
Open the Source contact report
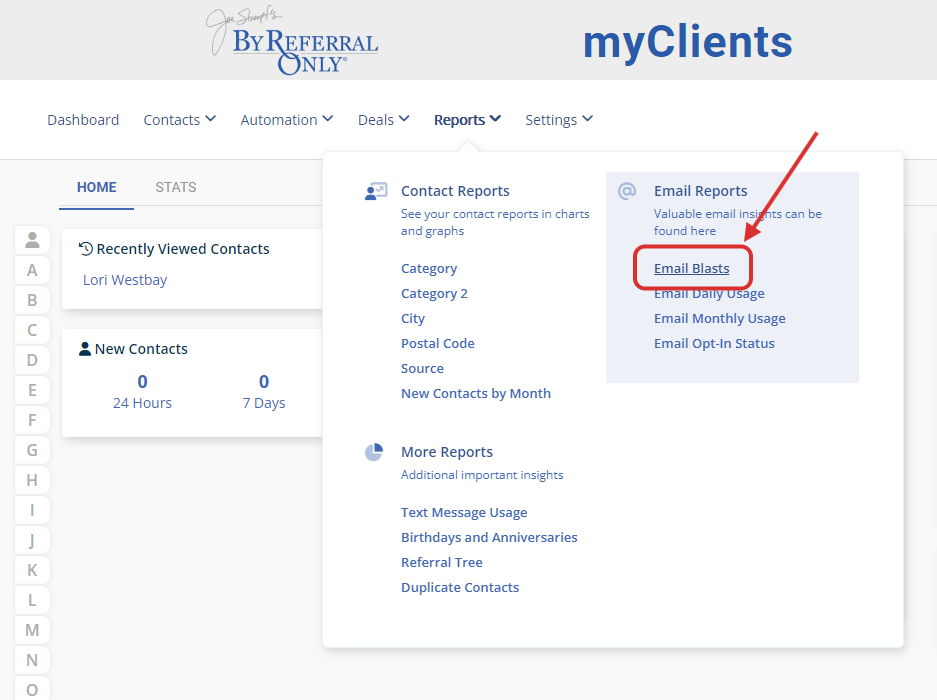click(422, 369)
